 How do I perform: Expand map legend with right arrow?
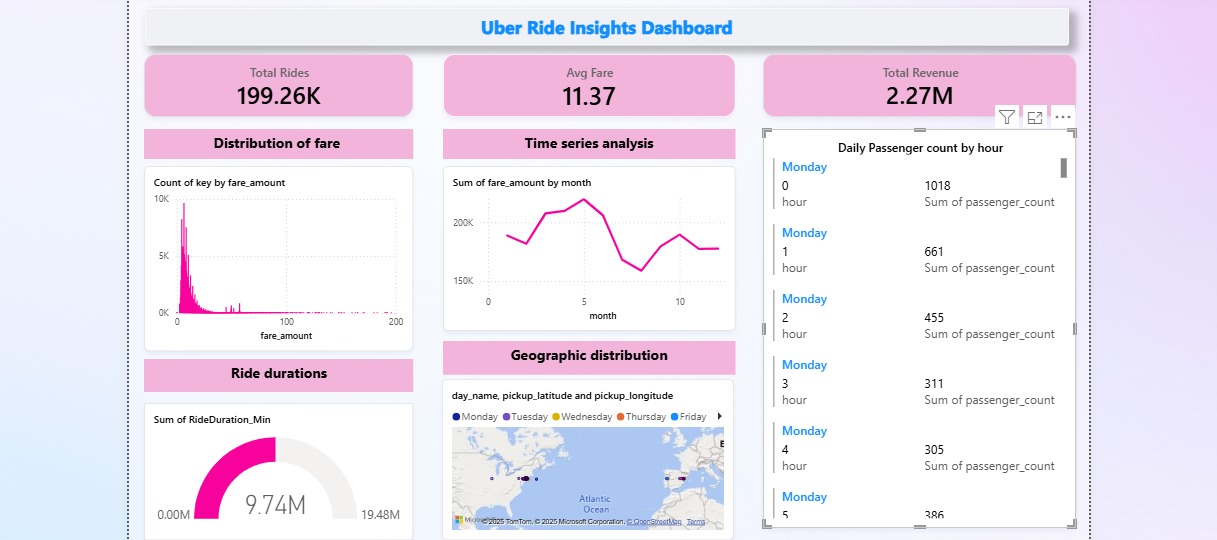720,416
